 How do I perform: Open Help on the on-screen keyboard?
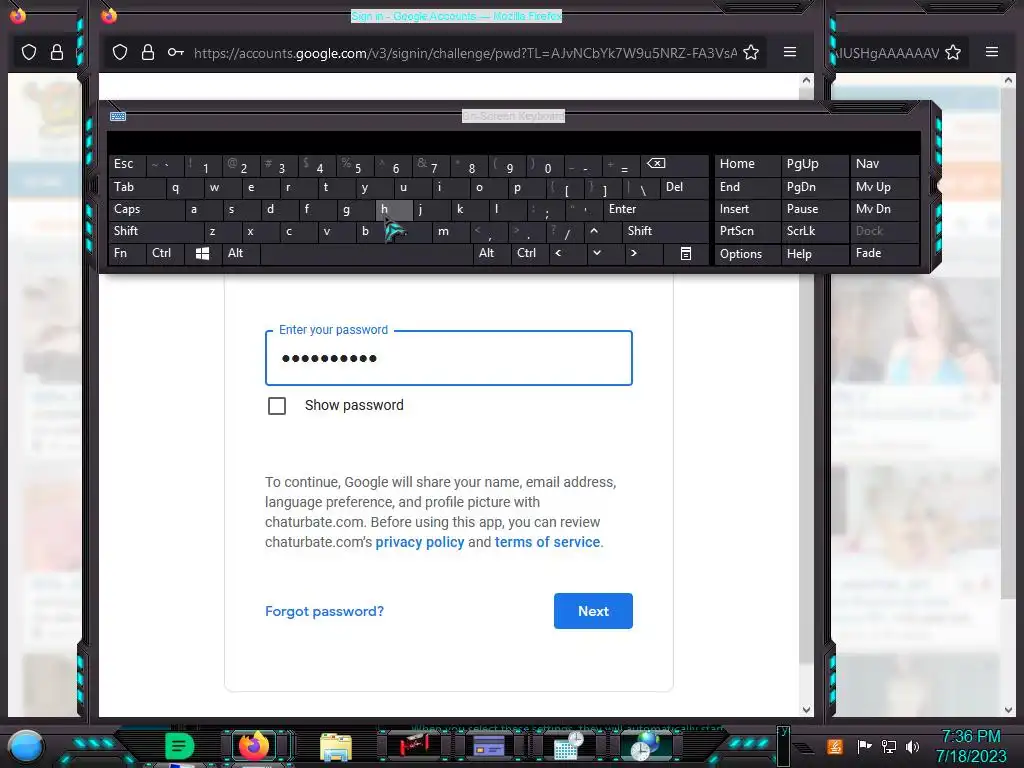tap(814, 253)
